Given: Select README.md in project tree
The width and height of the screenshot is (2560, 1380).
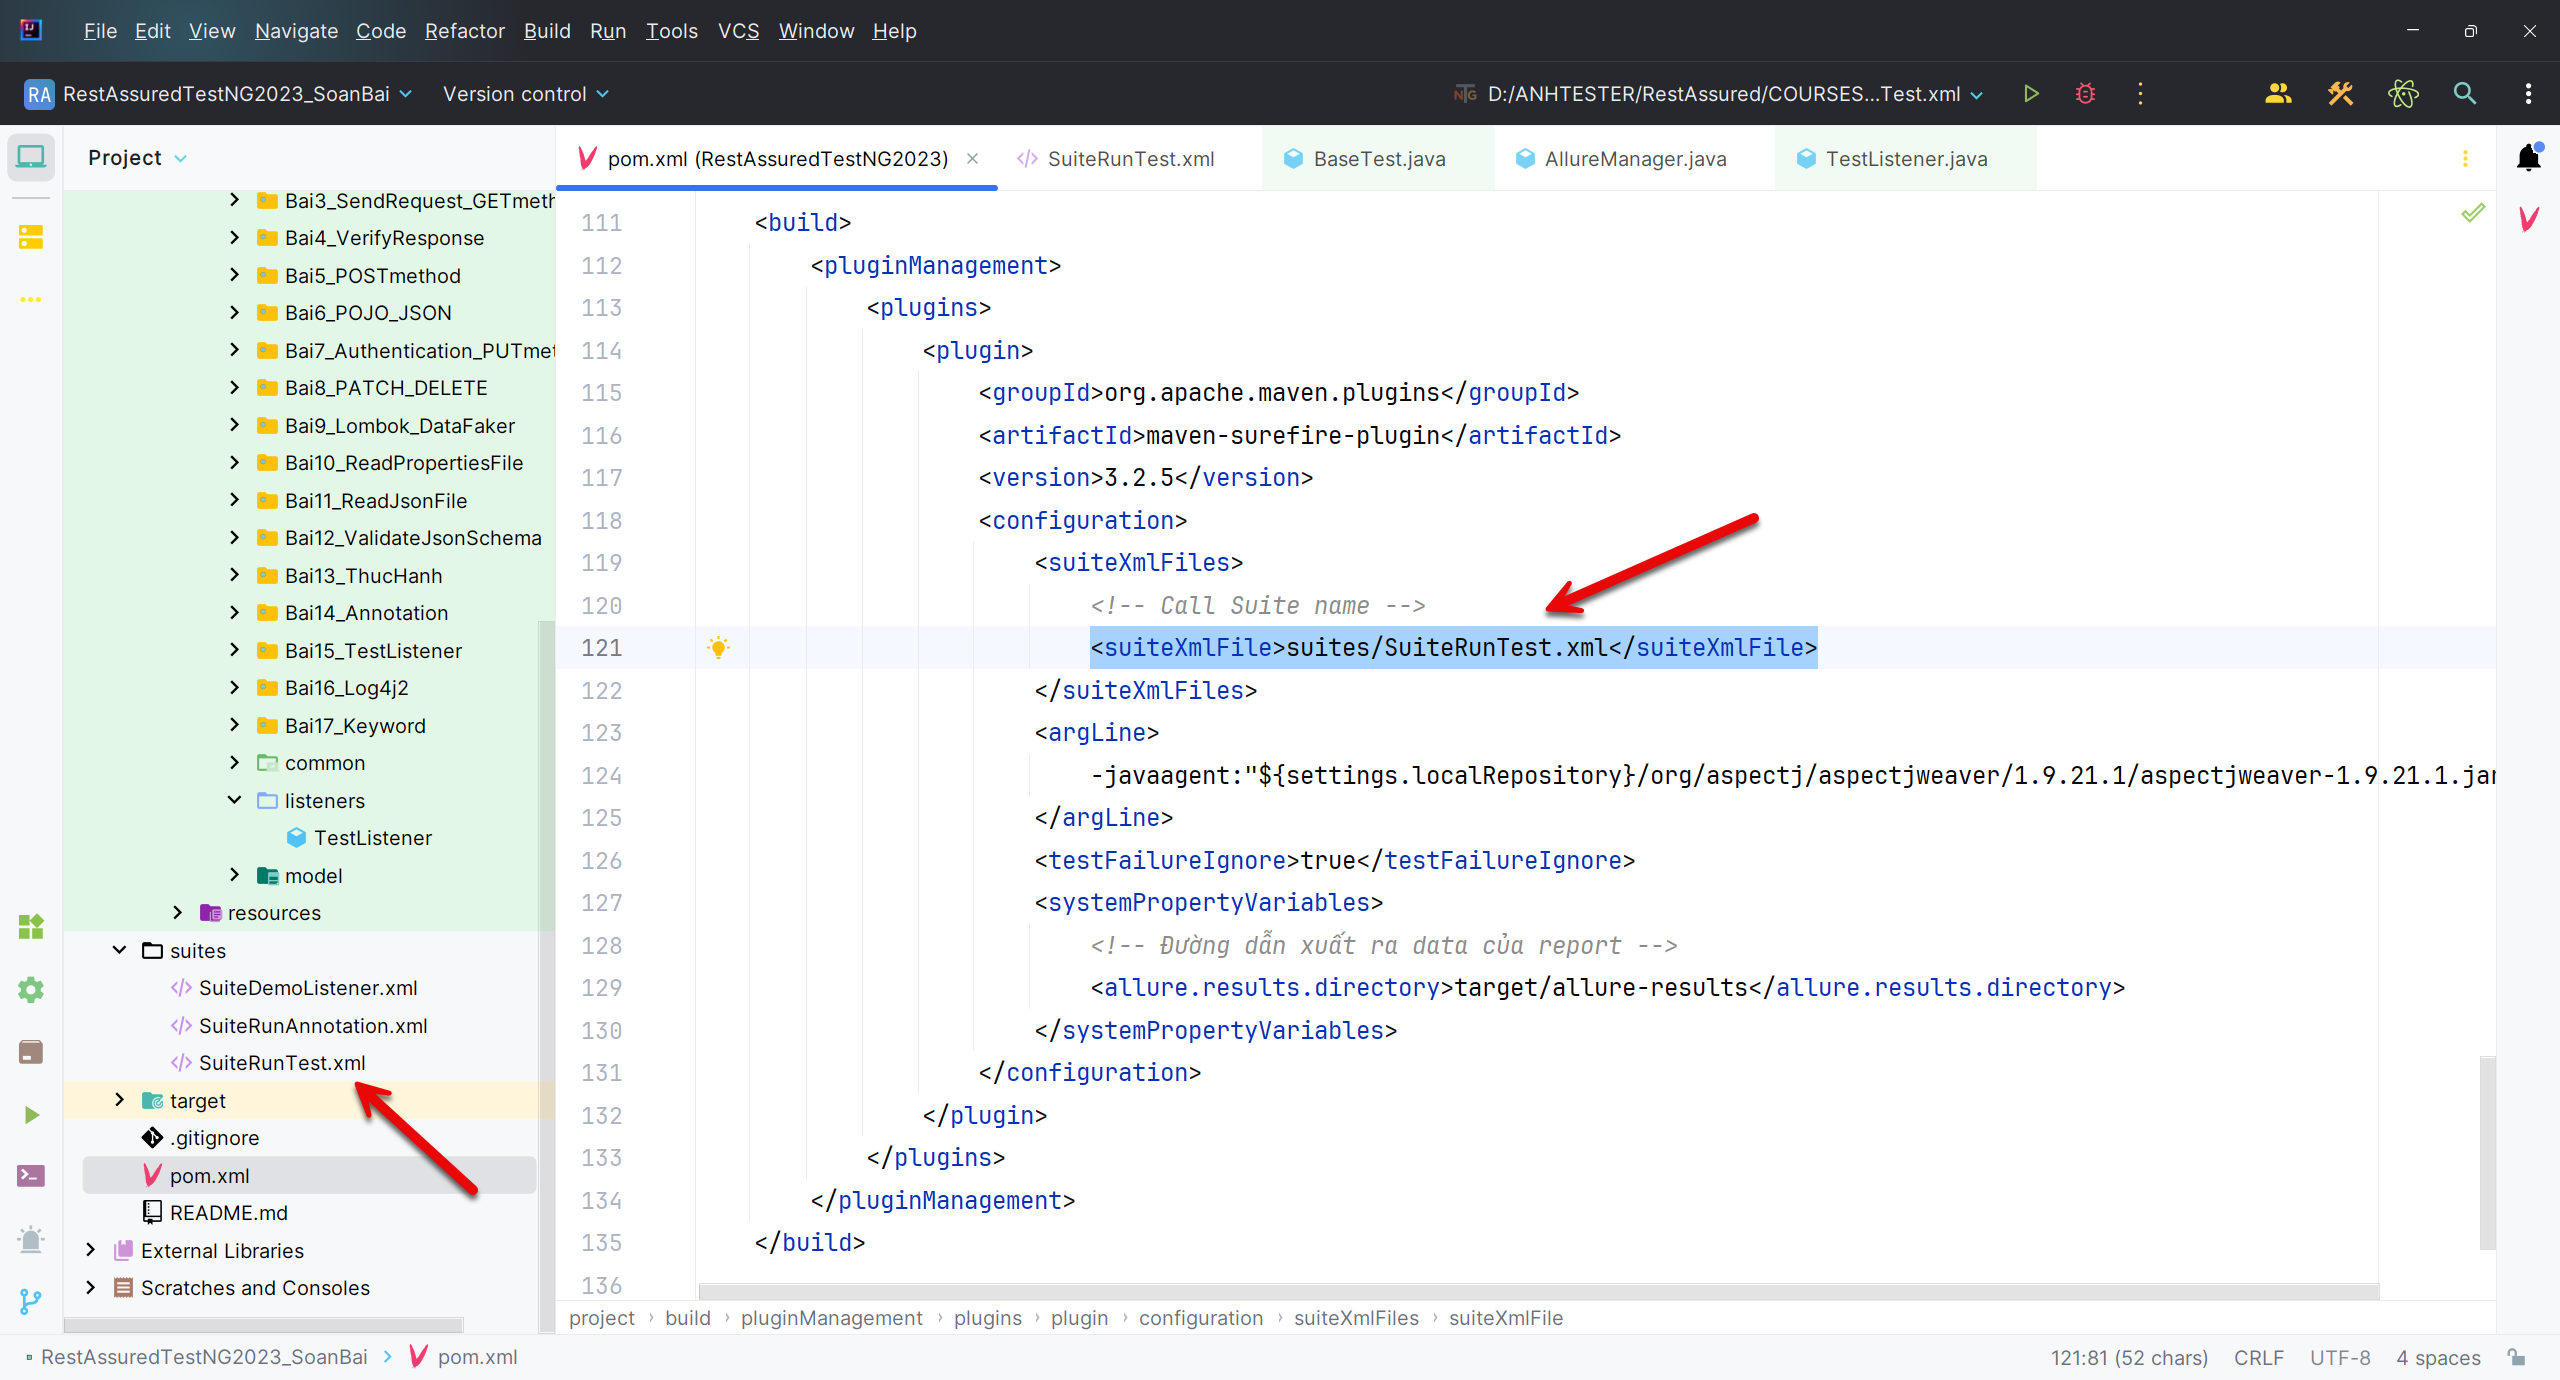Looking at the screenshot, I should click(228, 1212).
